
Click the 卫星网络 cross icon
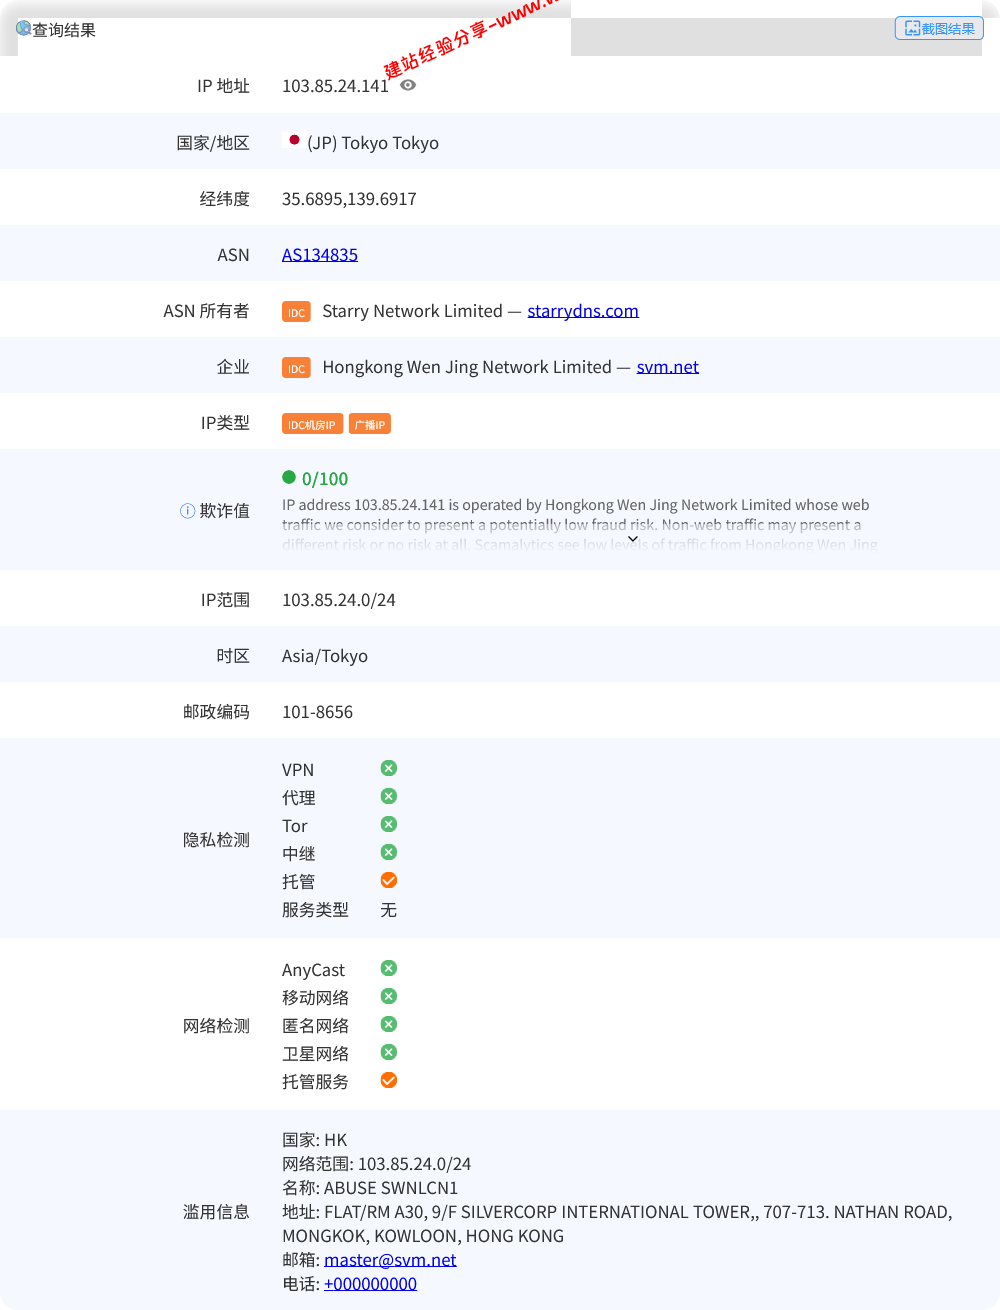coord(389,1052)
